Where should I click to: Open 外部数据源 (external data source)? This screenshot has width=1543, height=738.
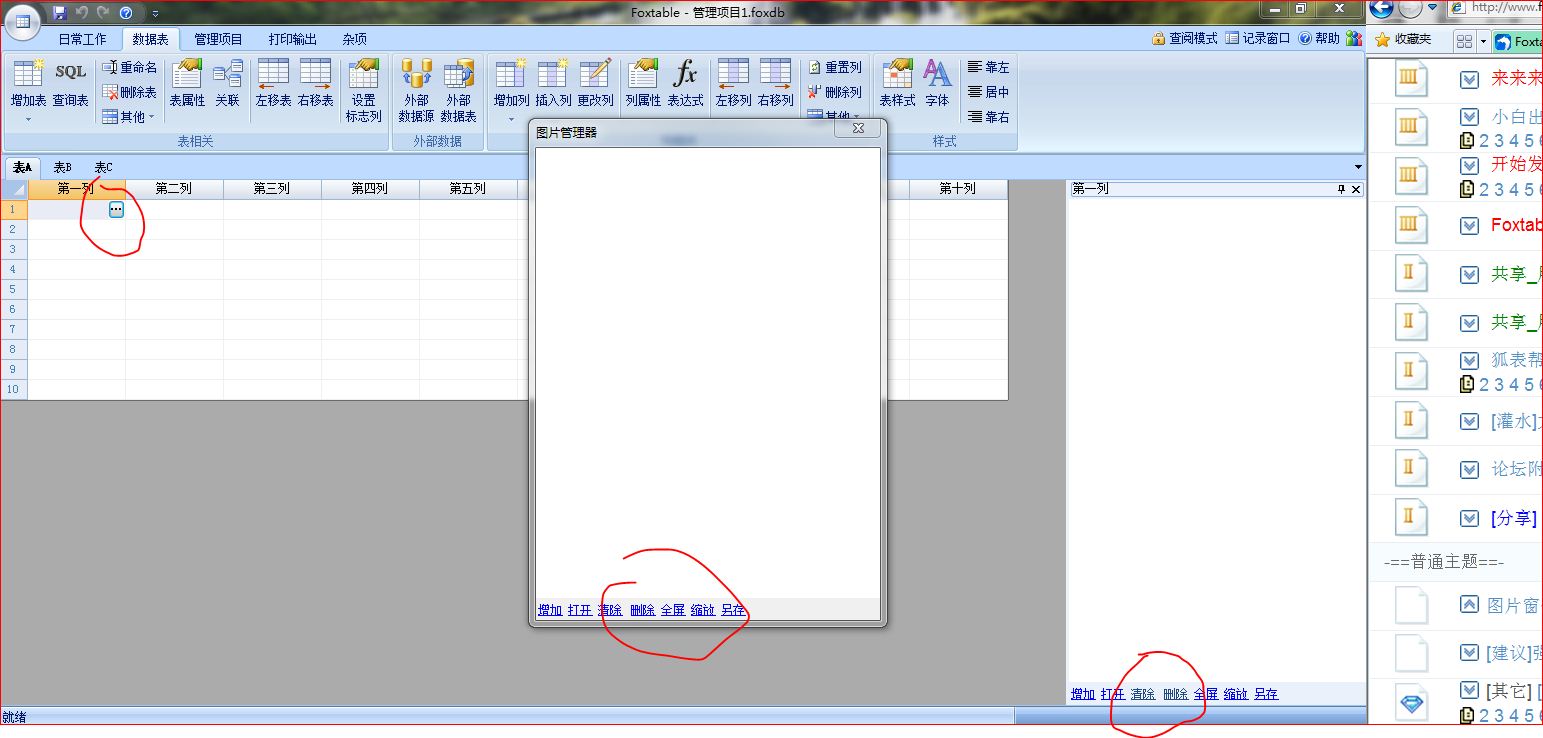pyautogui.click(x=416, y=91)
